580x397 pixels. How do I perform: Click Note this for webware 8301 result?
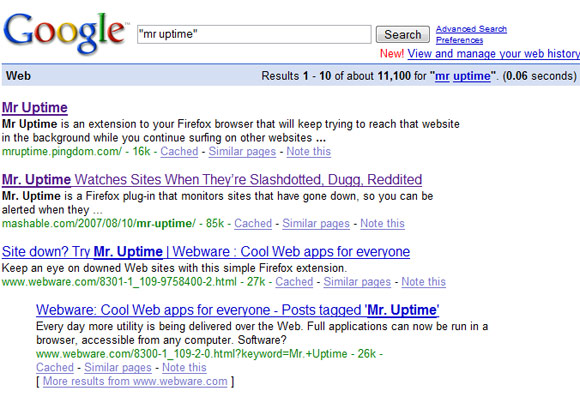point(424,282)
